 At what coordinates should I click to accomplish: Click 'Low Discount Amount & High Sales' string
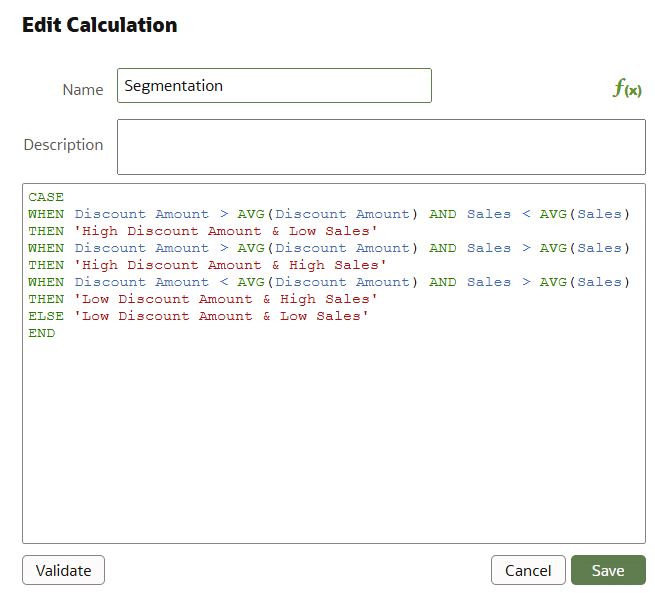[x=226, y=299]
